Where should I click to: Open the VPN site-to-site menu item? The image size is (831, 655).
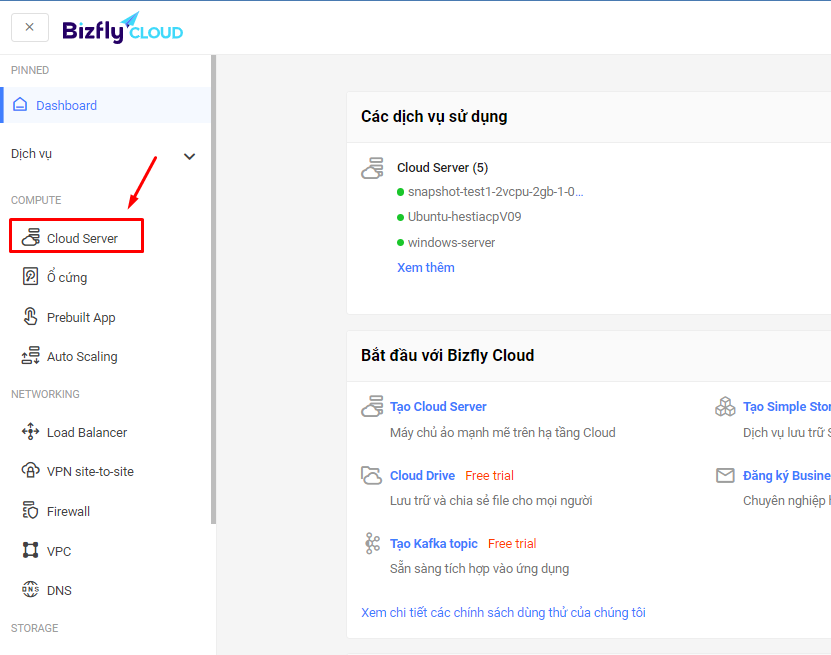[90, 472]
